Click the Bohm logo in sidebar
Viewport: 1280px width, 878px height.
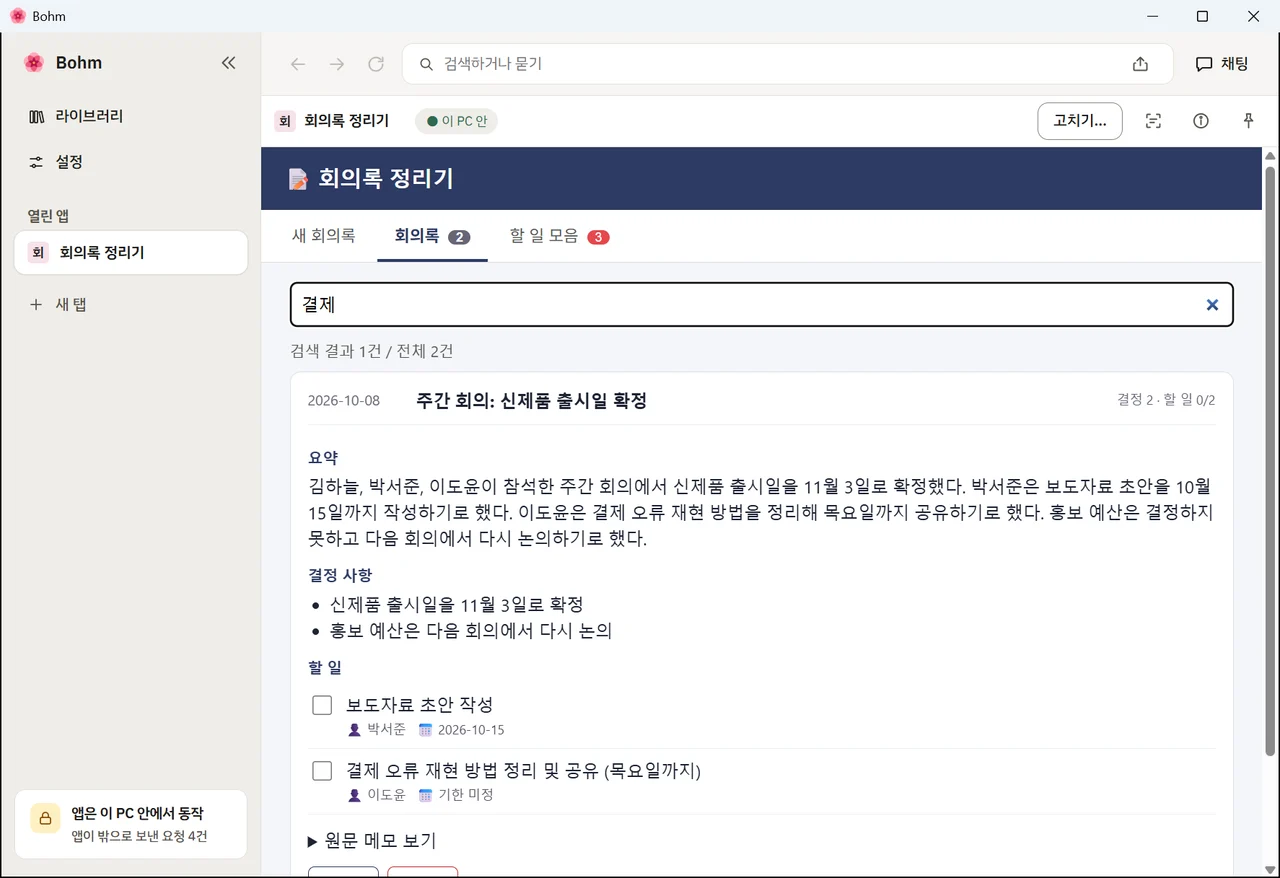pos(34,63)
